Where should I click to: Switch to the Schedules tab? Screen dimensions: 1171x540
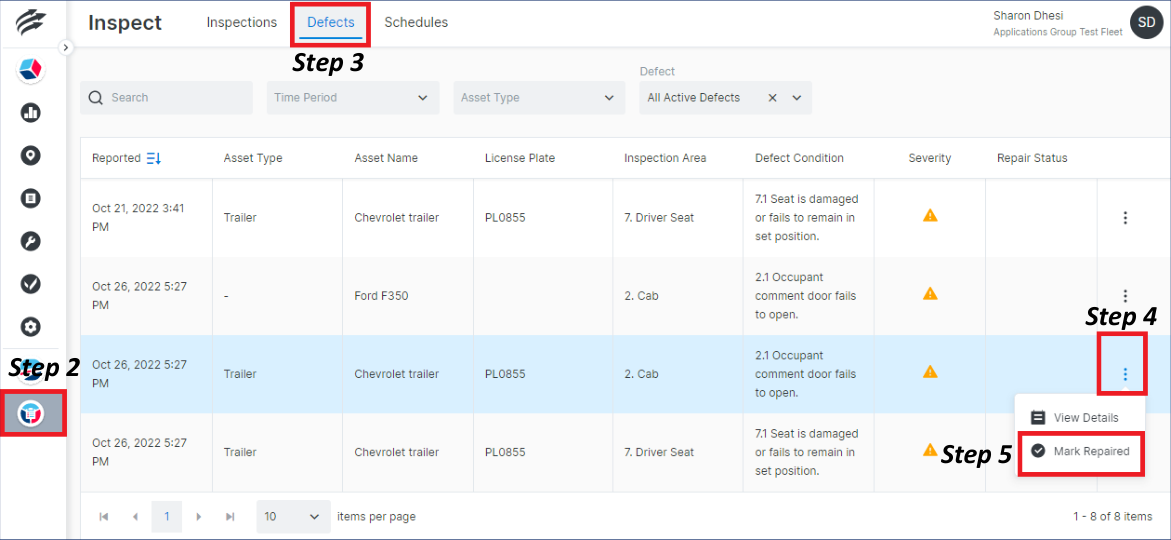(x=416, y=22)
